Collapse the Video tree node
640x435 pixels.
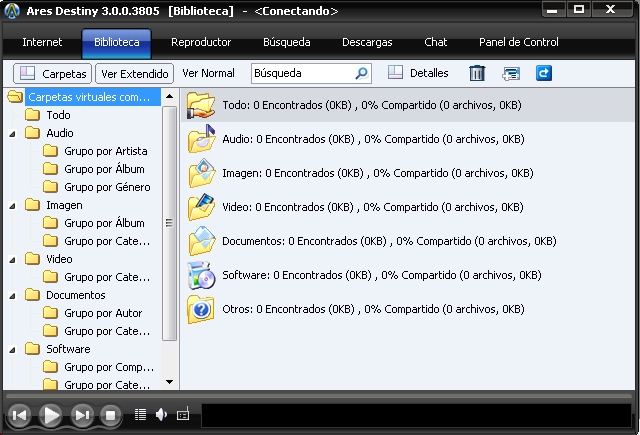pyautogui.click(x=12, y=260)
